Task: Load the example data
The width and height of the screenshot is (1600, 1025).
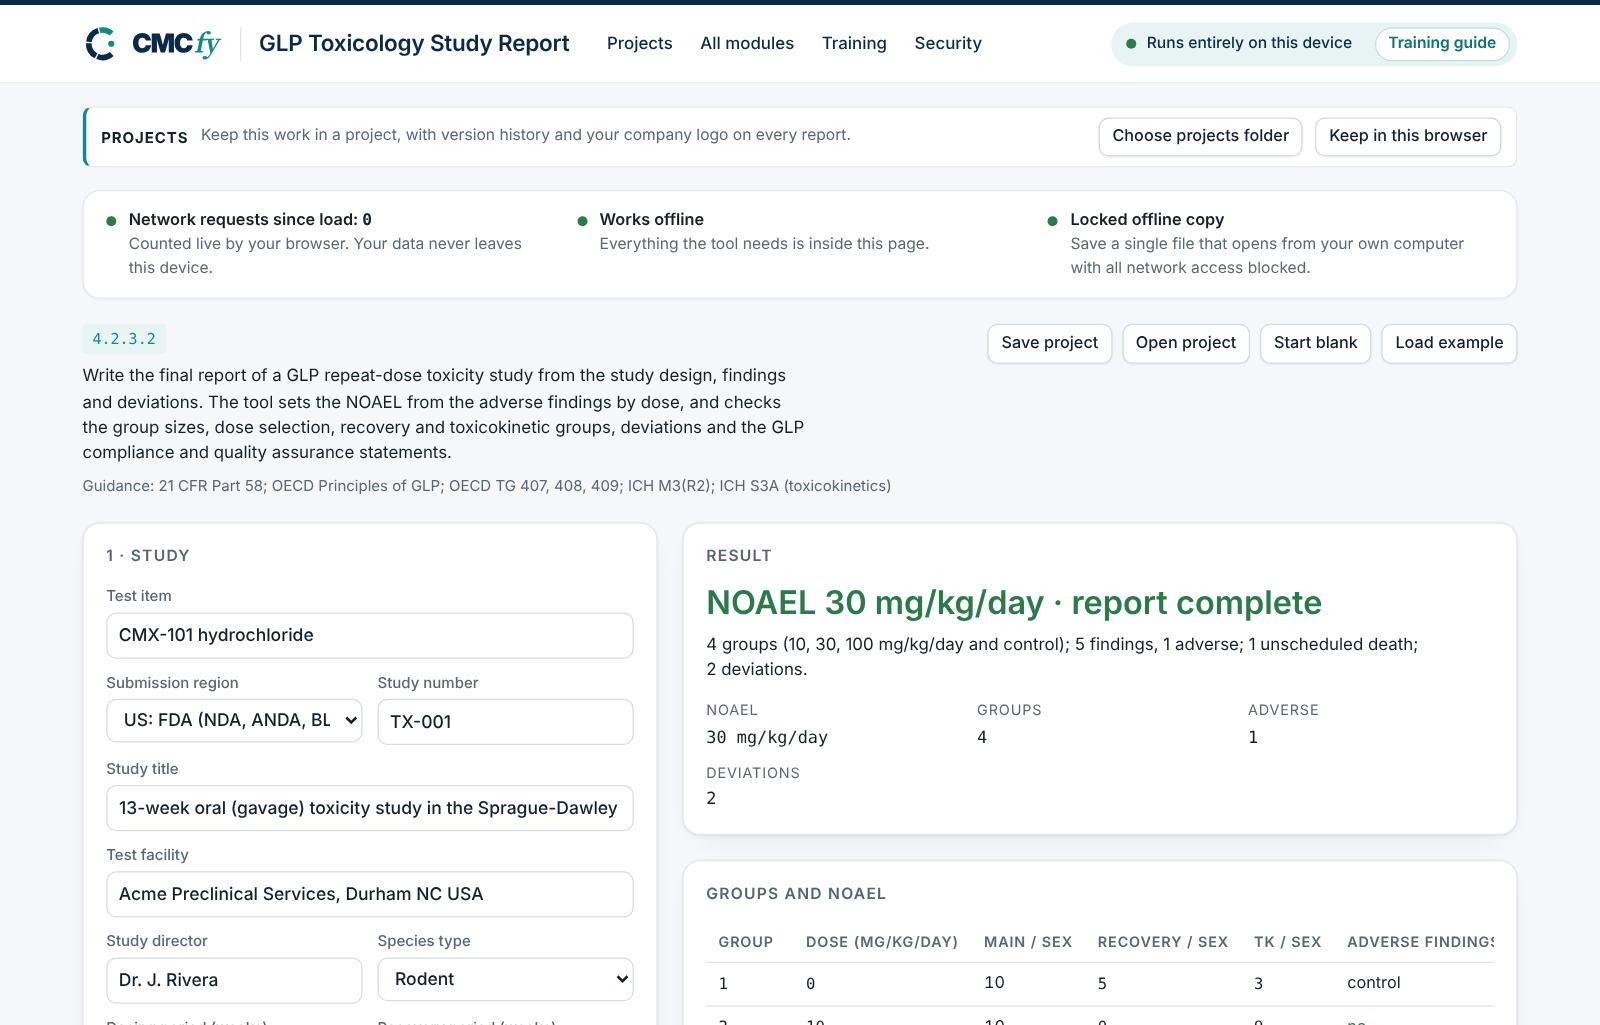Action: coord(1449,343)
